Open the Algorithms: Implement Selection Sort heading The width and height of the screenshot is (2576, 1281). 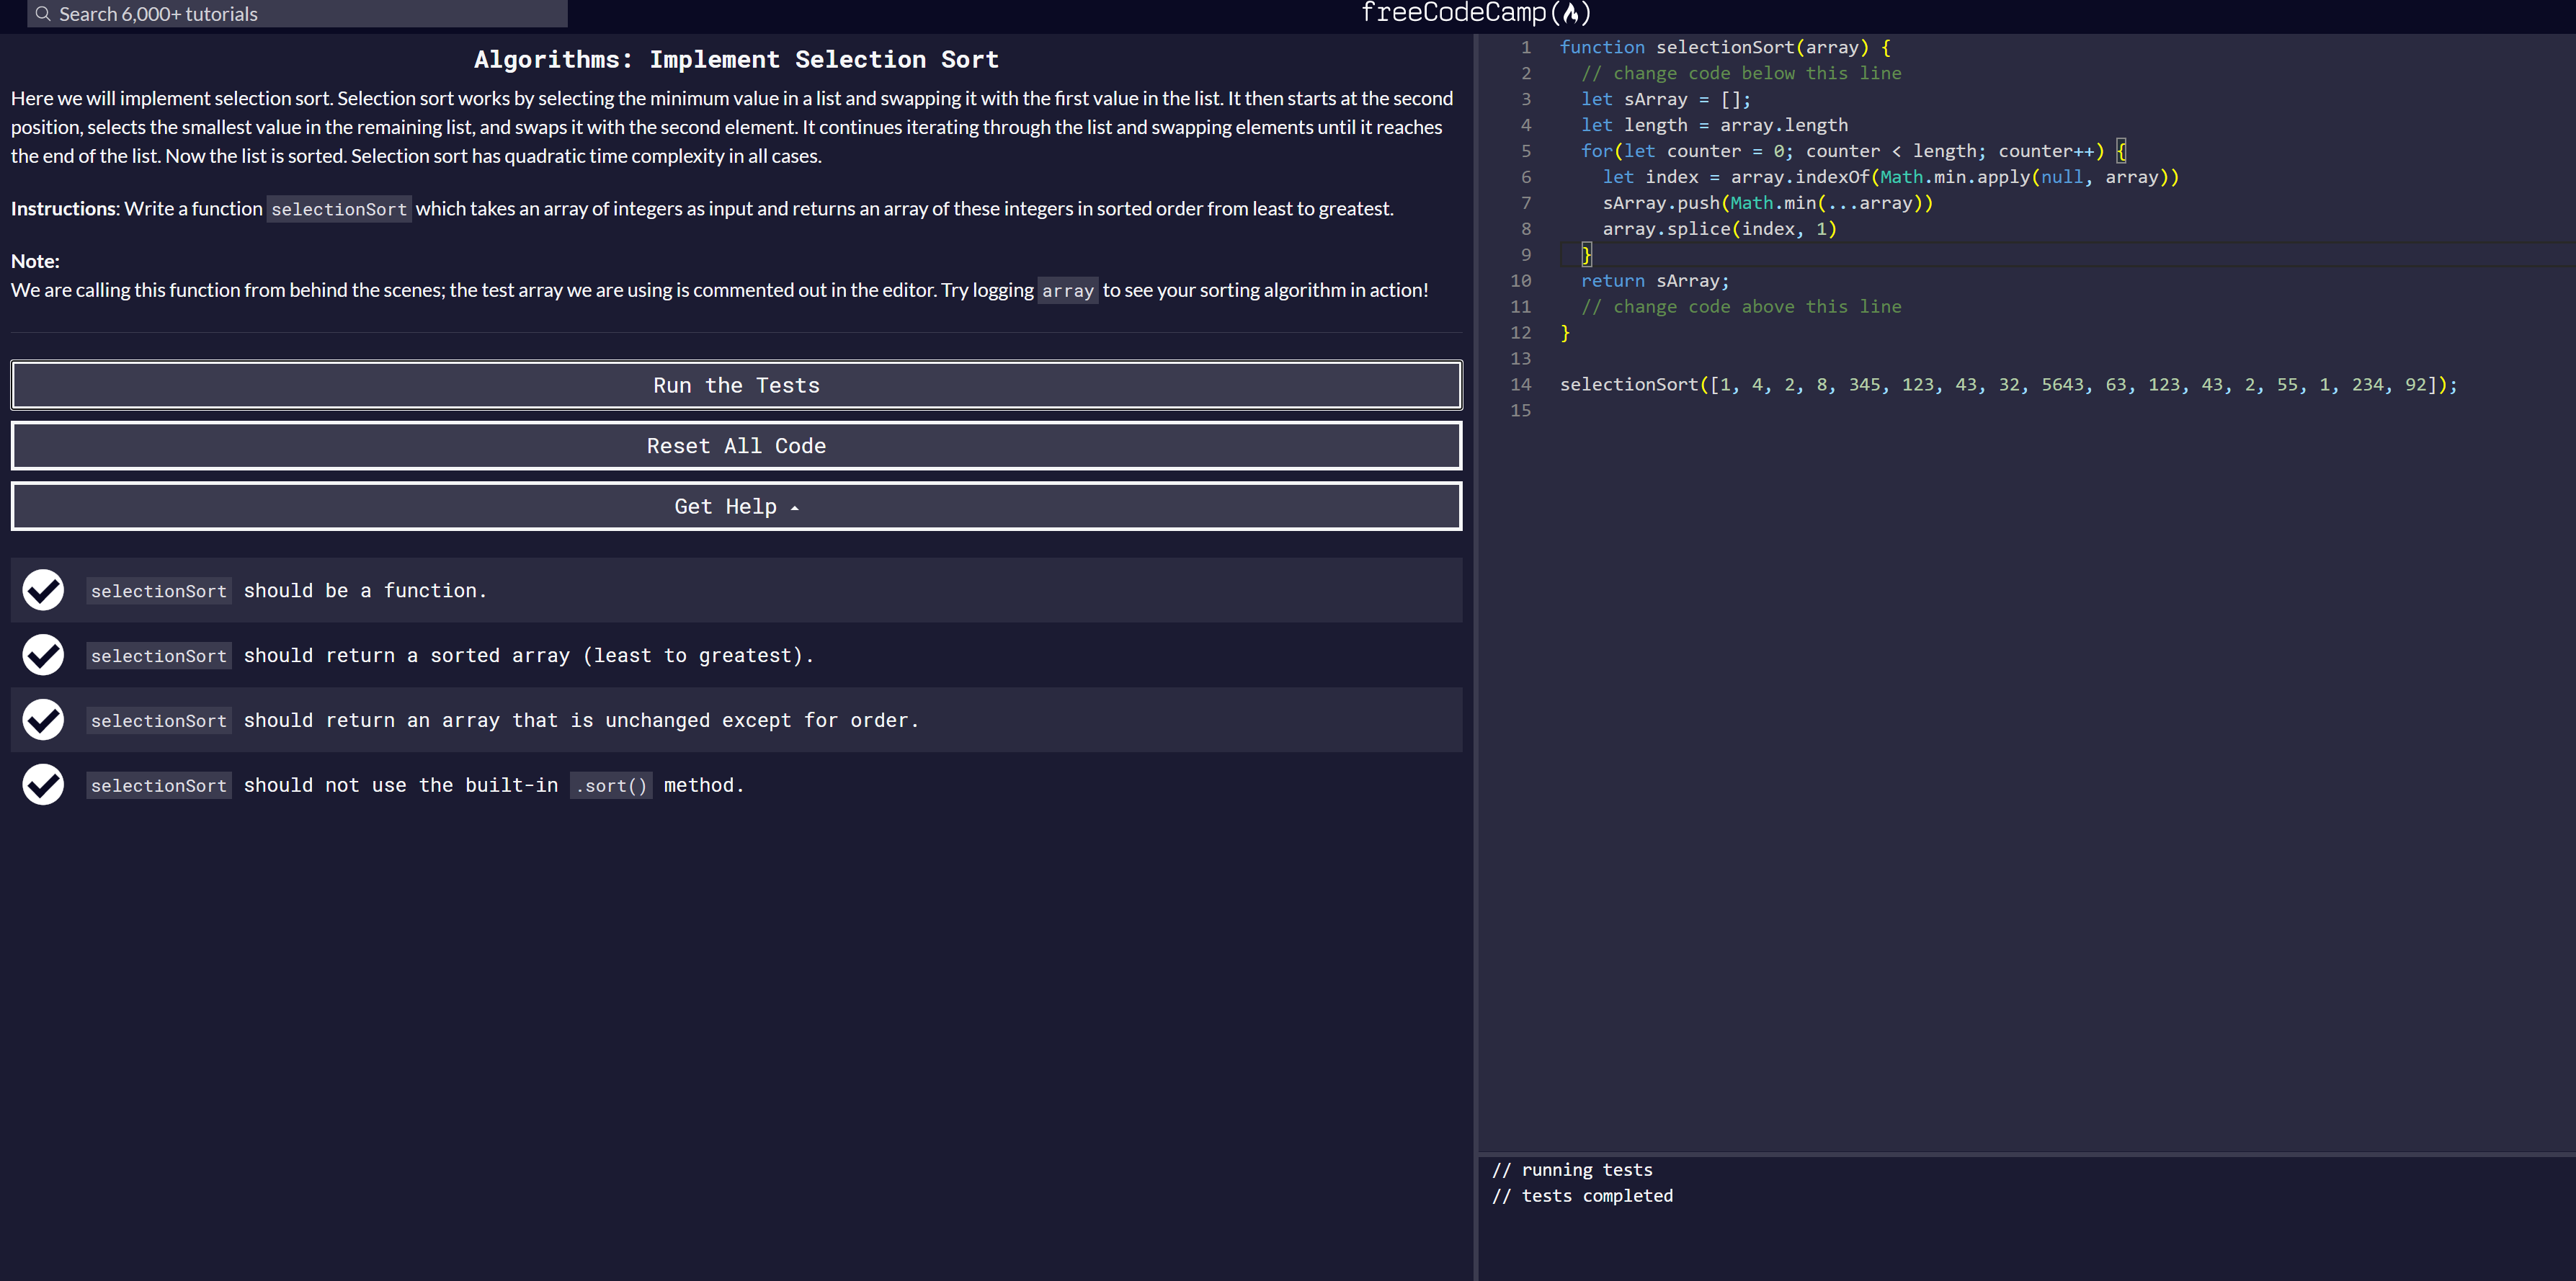pyautogui.click(x=735, y=59)
